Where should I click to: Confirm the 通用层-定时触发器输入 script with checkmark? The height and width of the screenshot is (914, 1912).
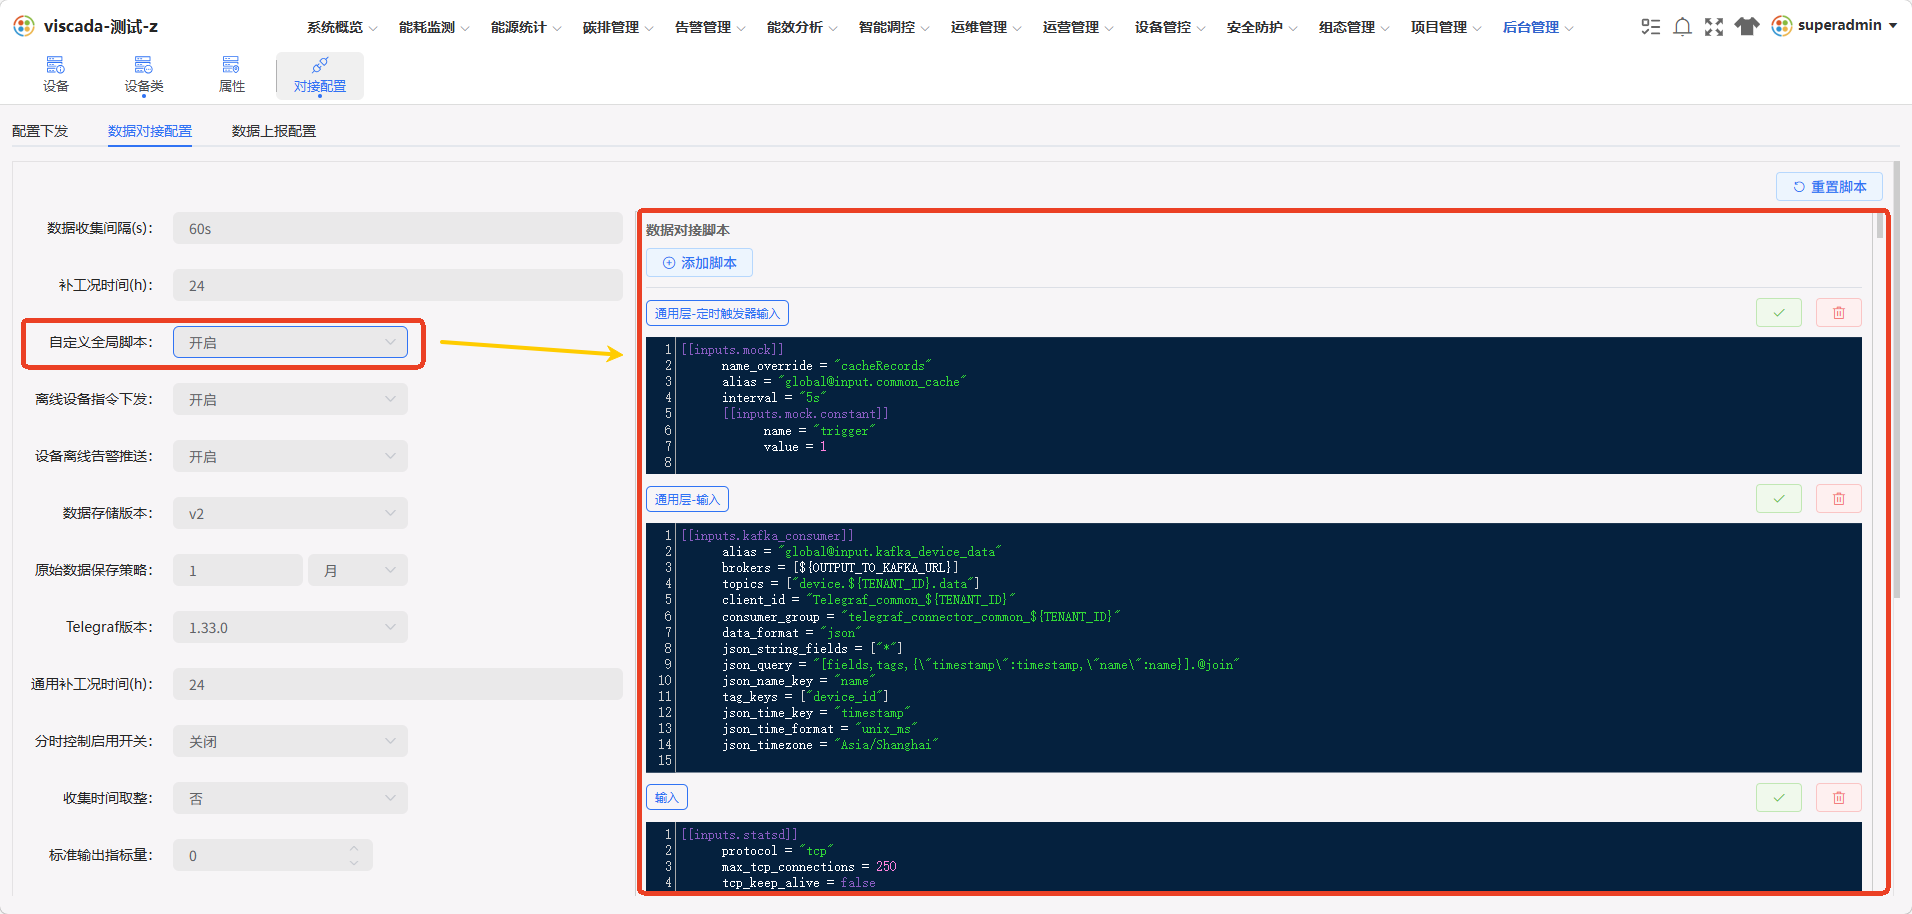[1778, 313]
